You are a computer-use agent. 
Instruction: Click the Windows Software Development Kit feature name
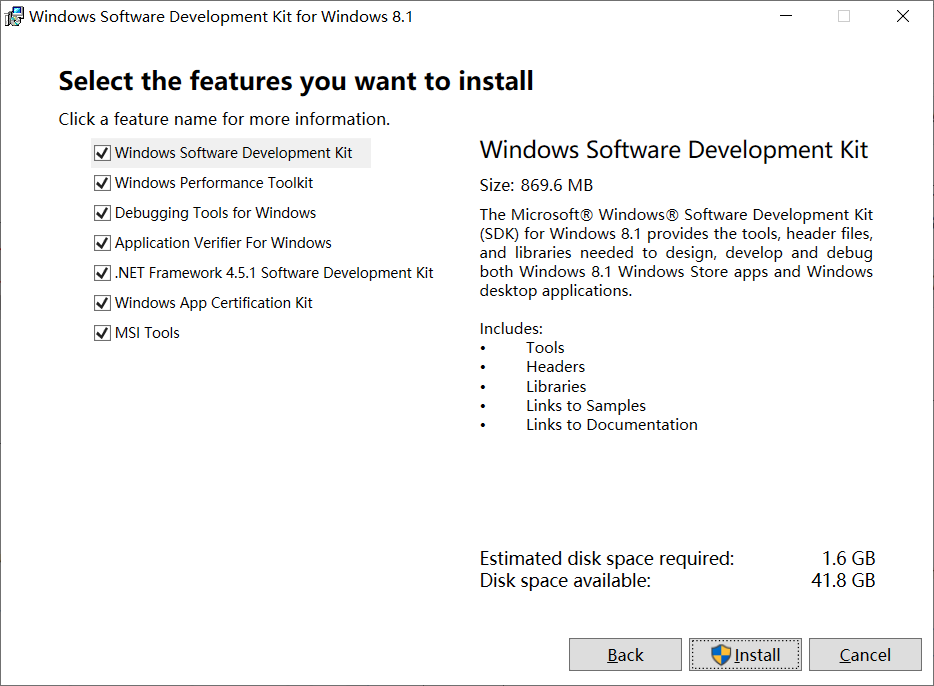pos(234,153)
